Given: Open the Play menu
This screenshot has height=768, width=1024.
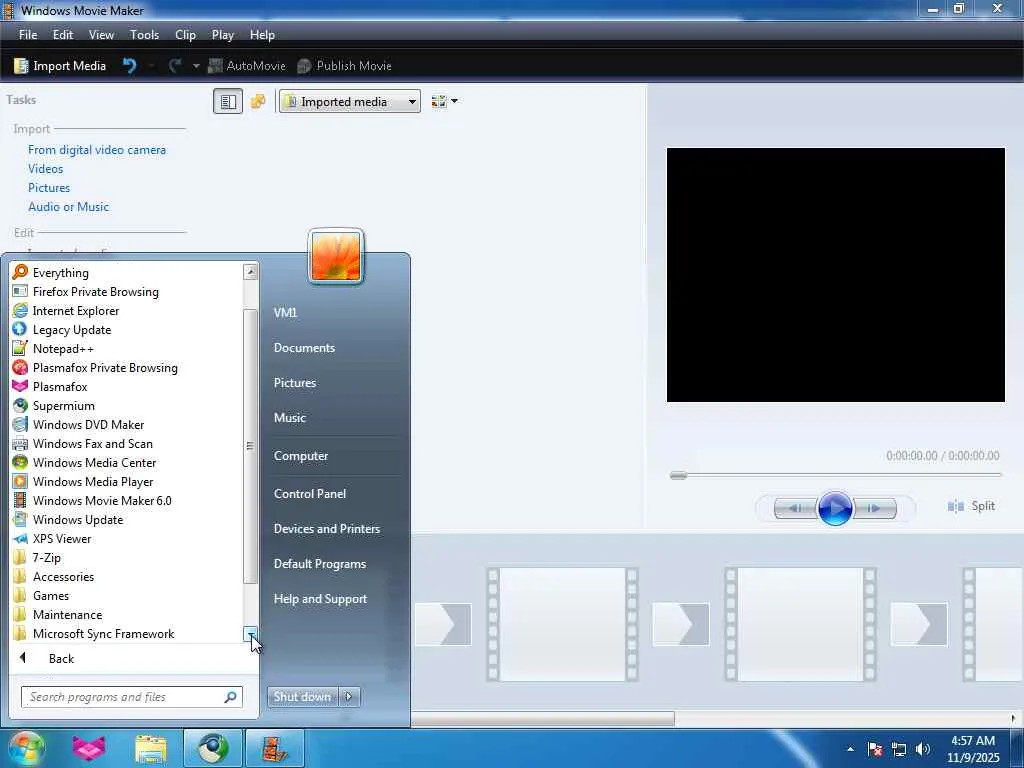Looking at the screenshot, I should click(223, 35).
